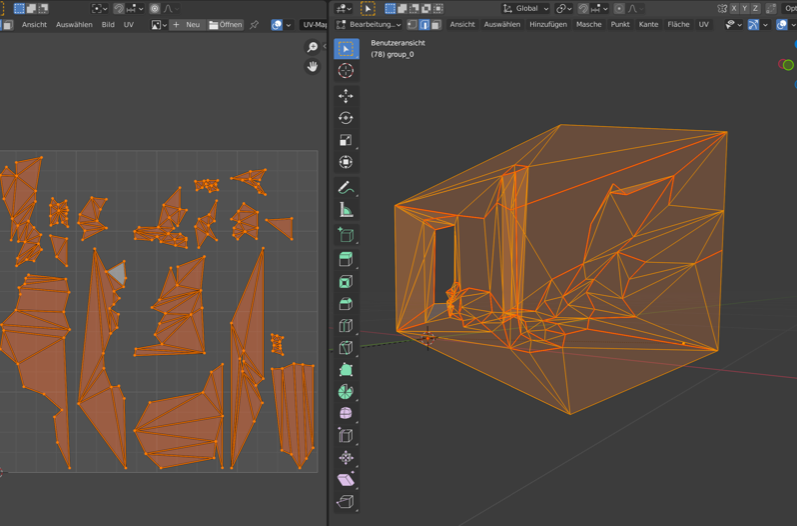The height and width of the screenshot is (526, 797).
Task: Open the Bearbeitung mode dropdown
Action: click(x=369, y=24)
